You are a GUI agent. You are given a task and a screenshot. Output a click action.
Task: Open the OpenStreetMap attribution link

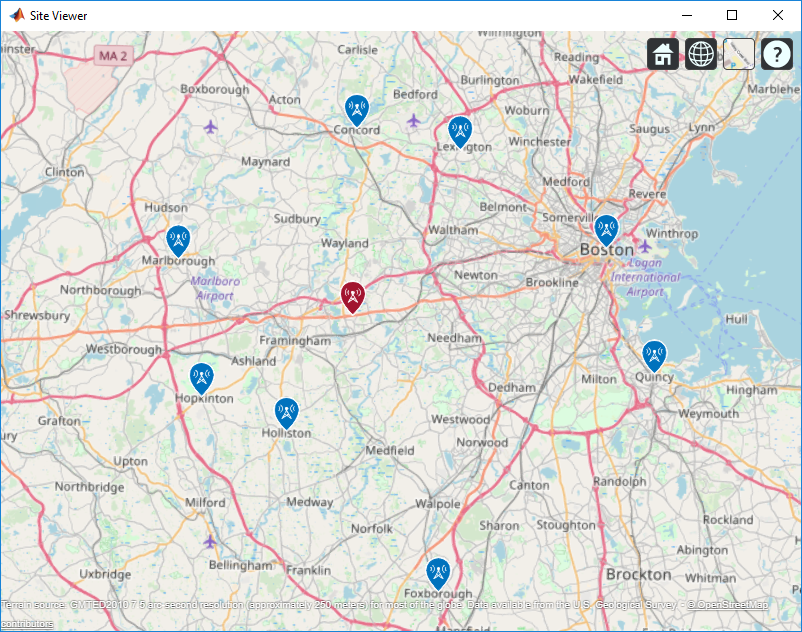[x=727, y=605]
